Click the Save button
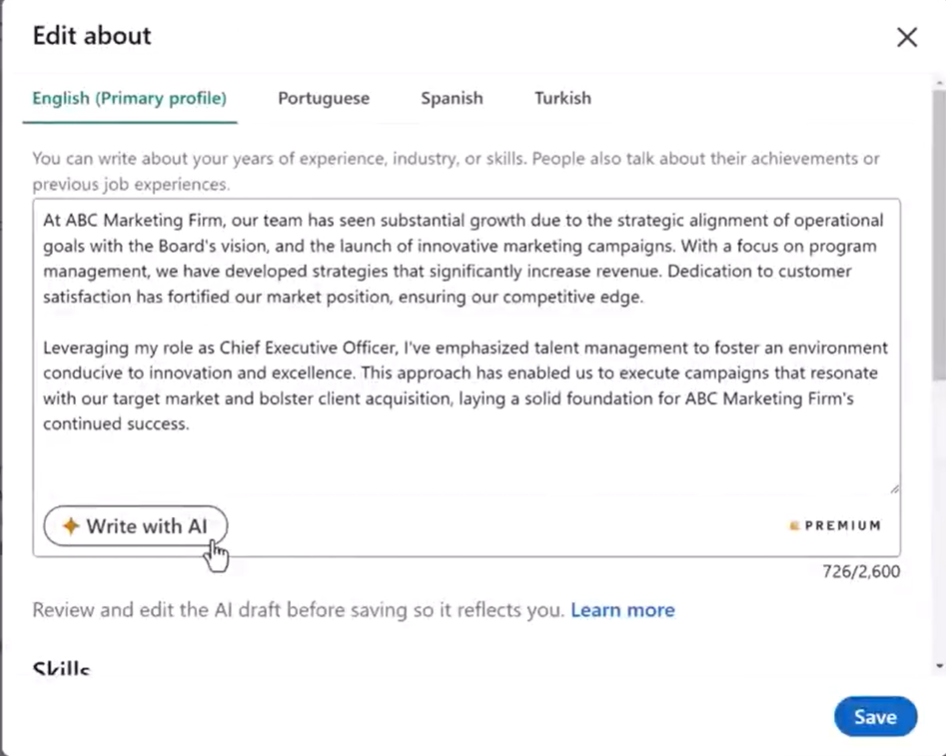 click(875, 716)
